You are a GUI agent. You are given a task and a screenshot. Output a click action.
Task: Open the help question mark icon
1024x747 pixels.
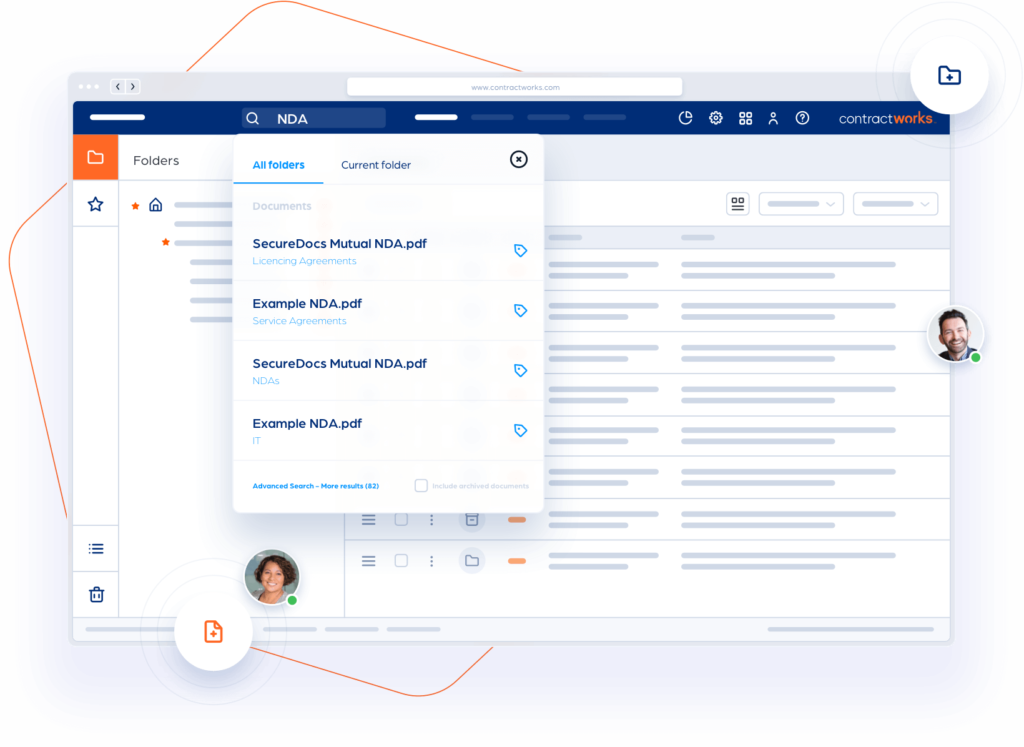coord(802,118)
